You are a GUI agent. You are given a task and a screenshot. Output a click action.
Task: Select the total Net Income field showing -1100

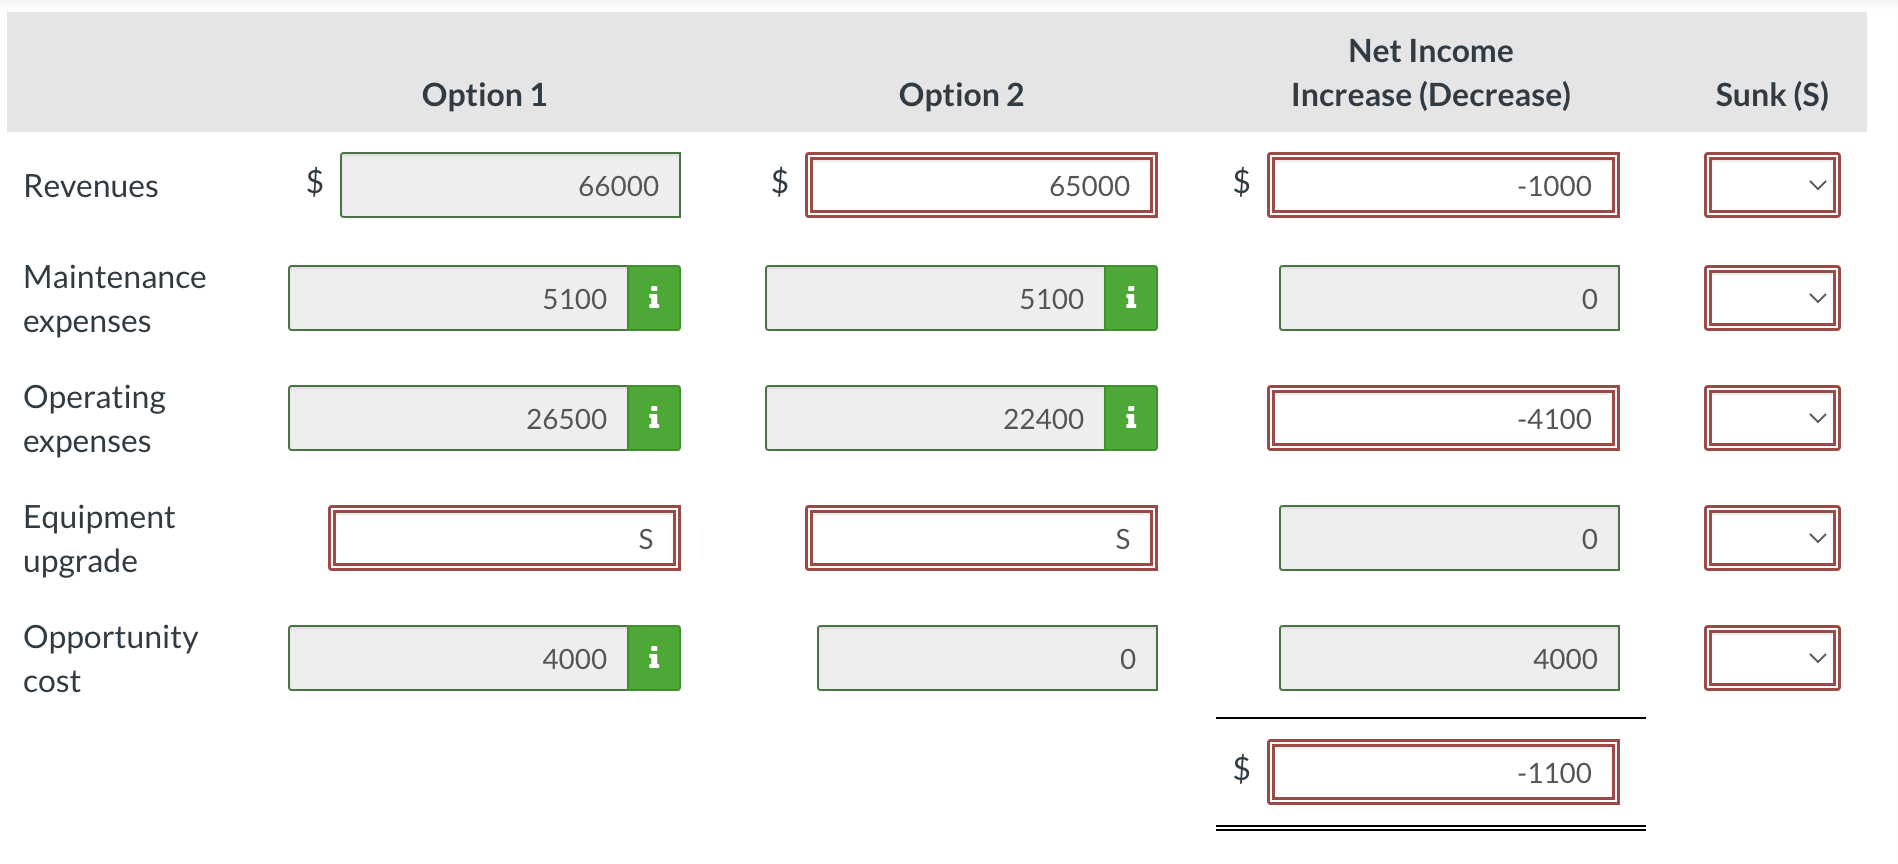1443,771
